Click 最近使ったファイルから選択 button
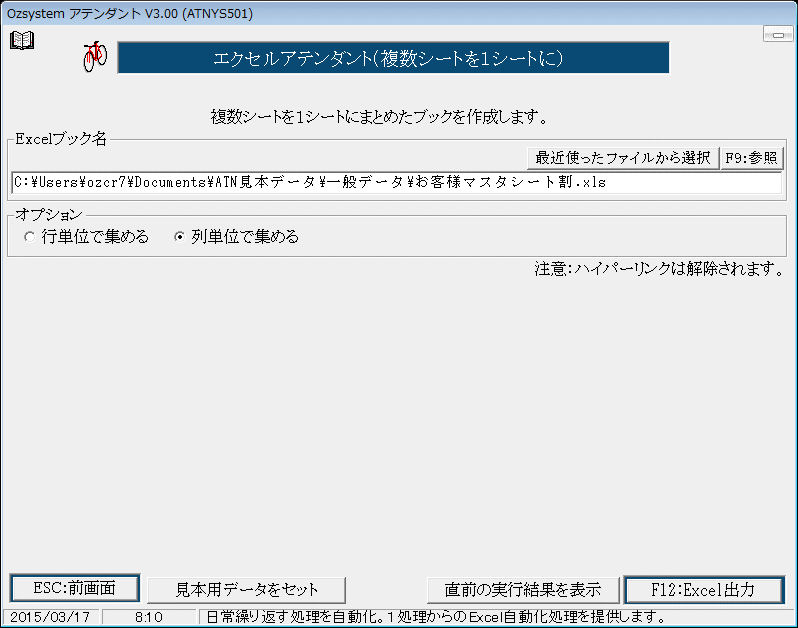Viewport: 798px width, 628px height. [622, 158]
